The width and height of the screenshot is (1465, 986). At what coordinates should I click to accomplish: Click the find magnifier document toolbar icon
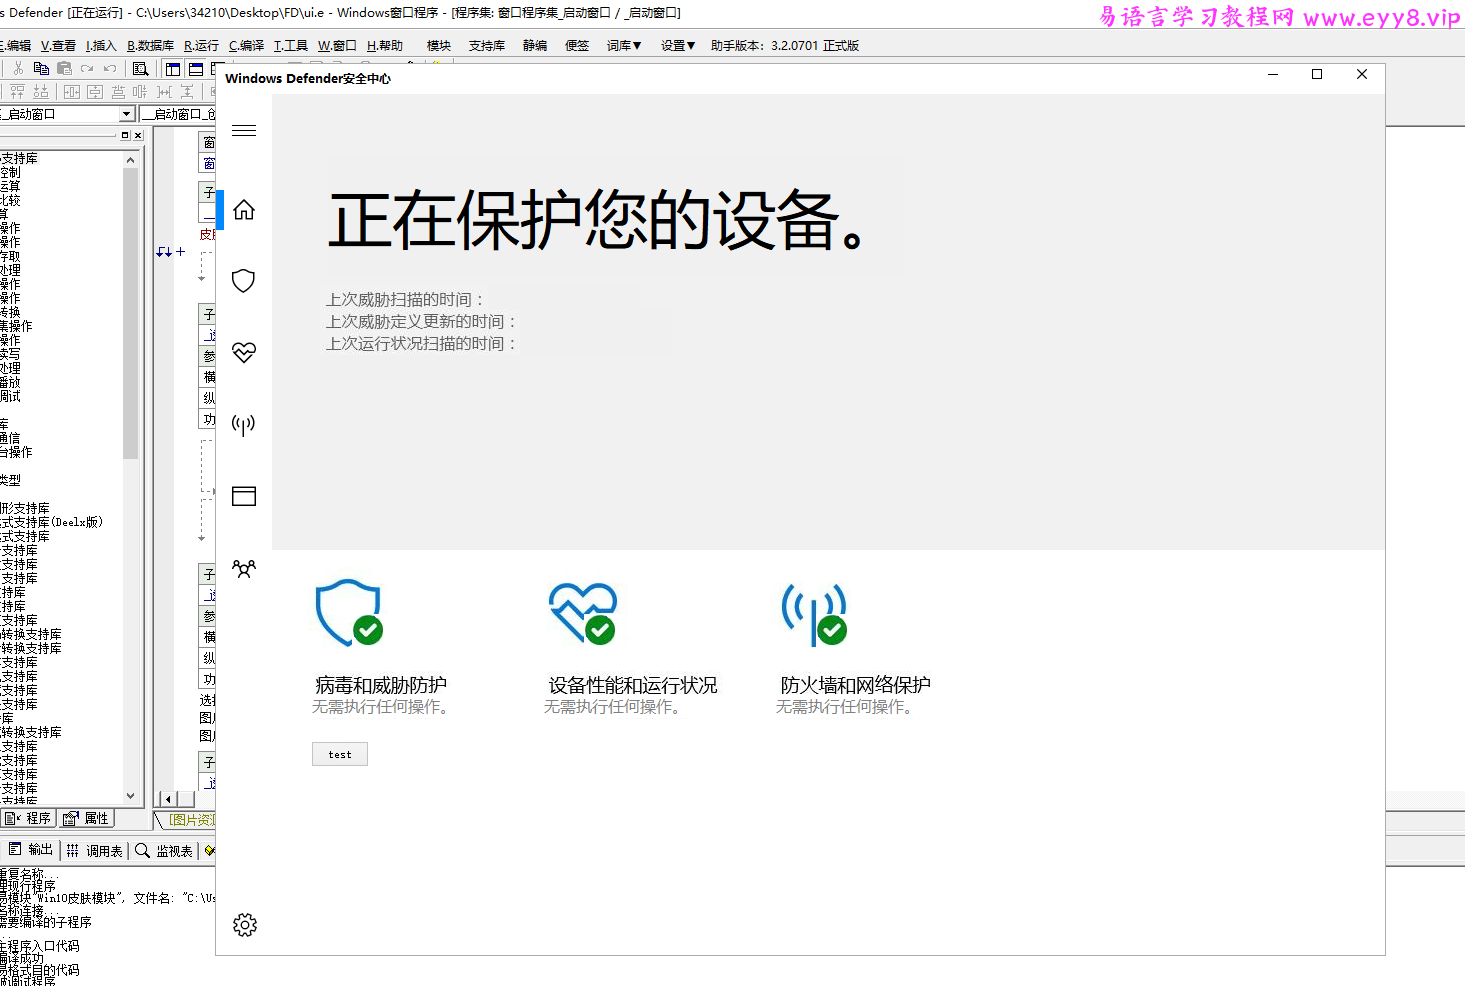tap(140, 69)
